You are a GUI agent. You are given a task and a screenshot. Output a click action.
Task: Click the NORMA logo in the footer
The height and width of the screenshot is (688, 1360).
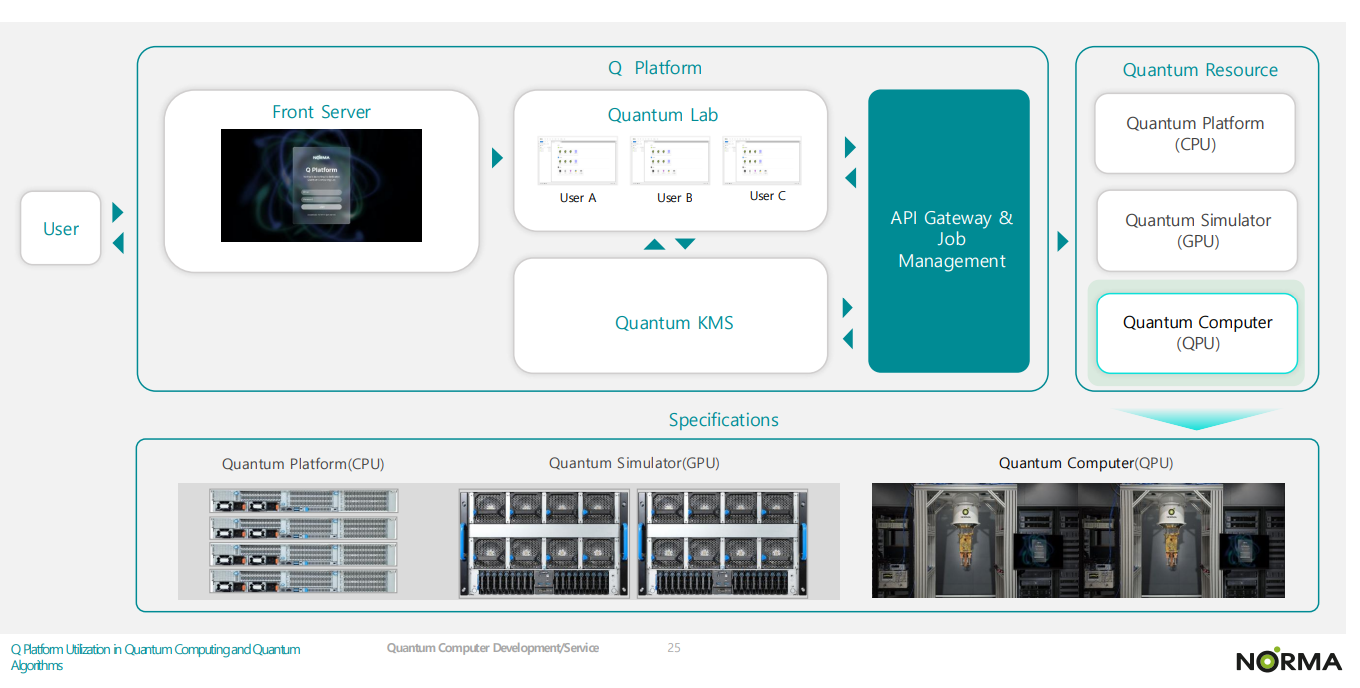click(1288, 661)
